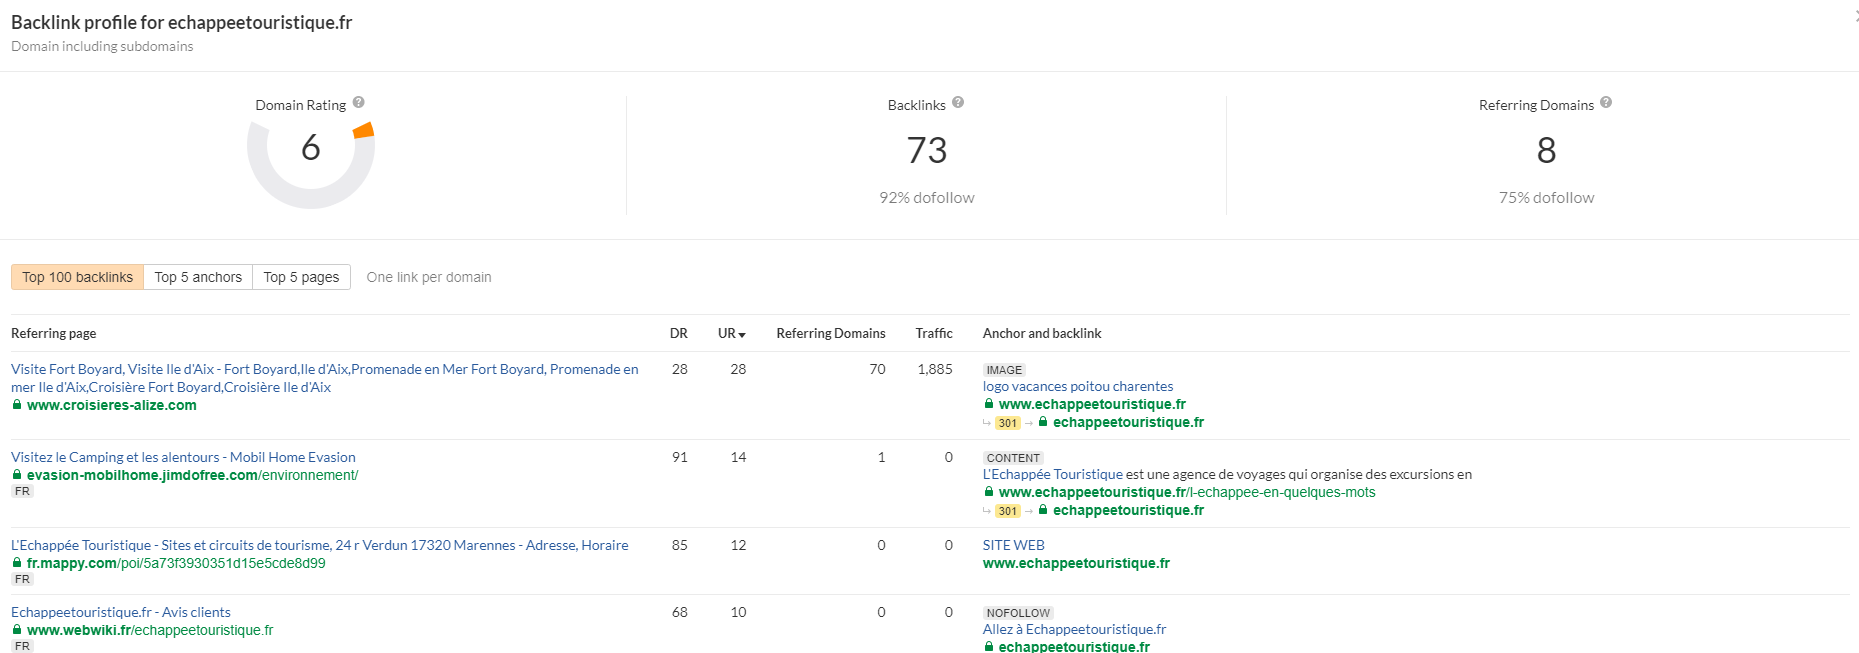The width and height of the screenshot is (1859, 653).
Task: Click 301 redirect badge in first row
Action: 1007,423
